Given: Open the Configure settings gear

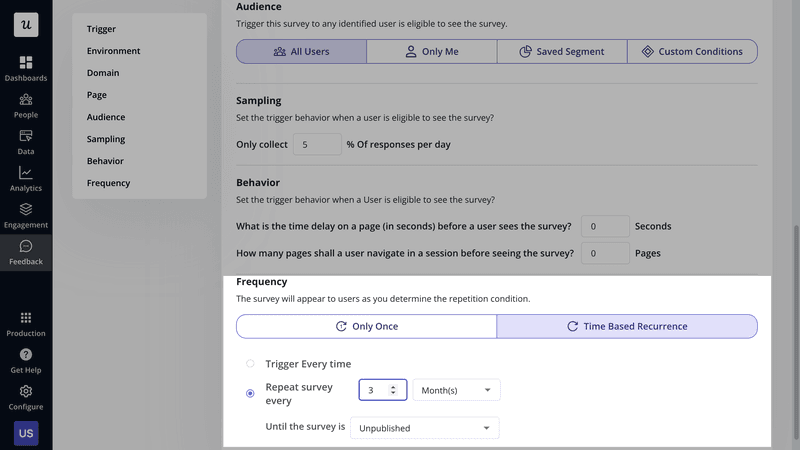Looking at the screenshot, I should coord(26,392).
